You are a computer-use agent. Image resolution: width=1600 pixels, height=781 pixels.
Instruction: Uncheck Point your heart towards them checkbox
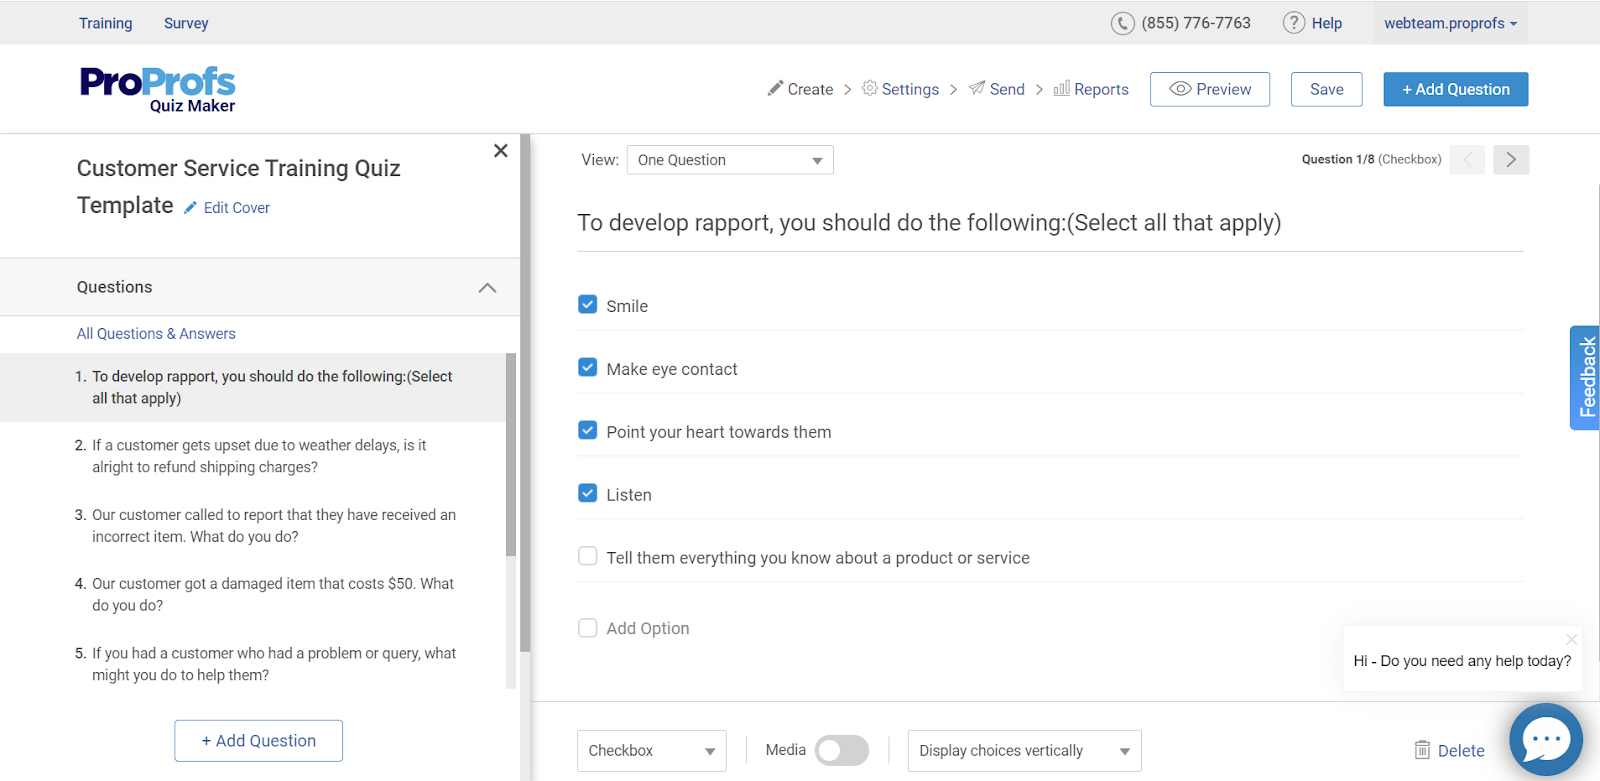tap(588, 430)
